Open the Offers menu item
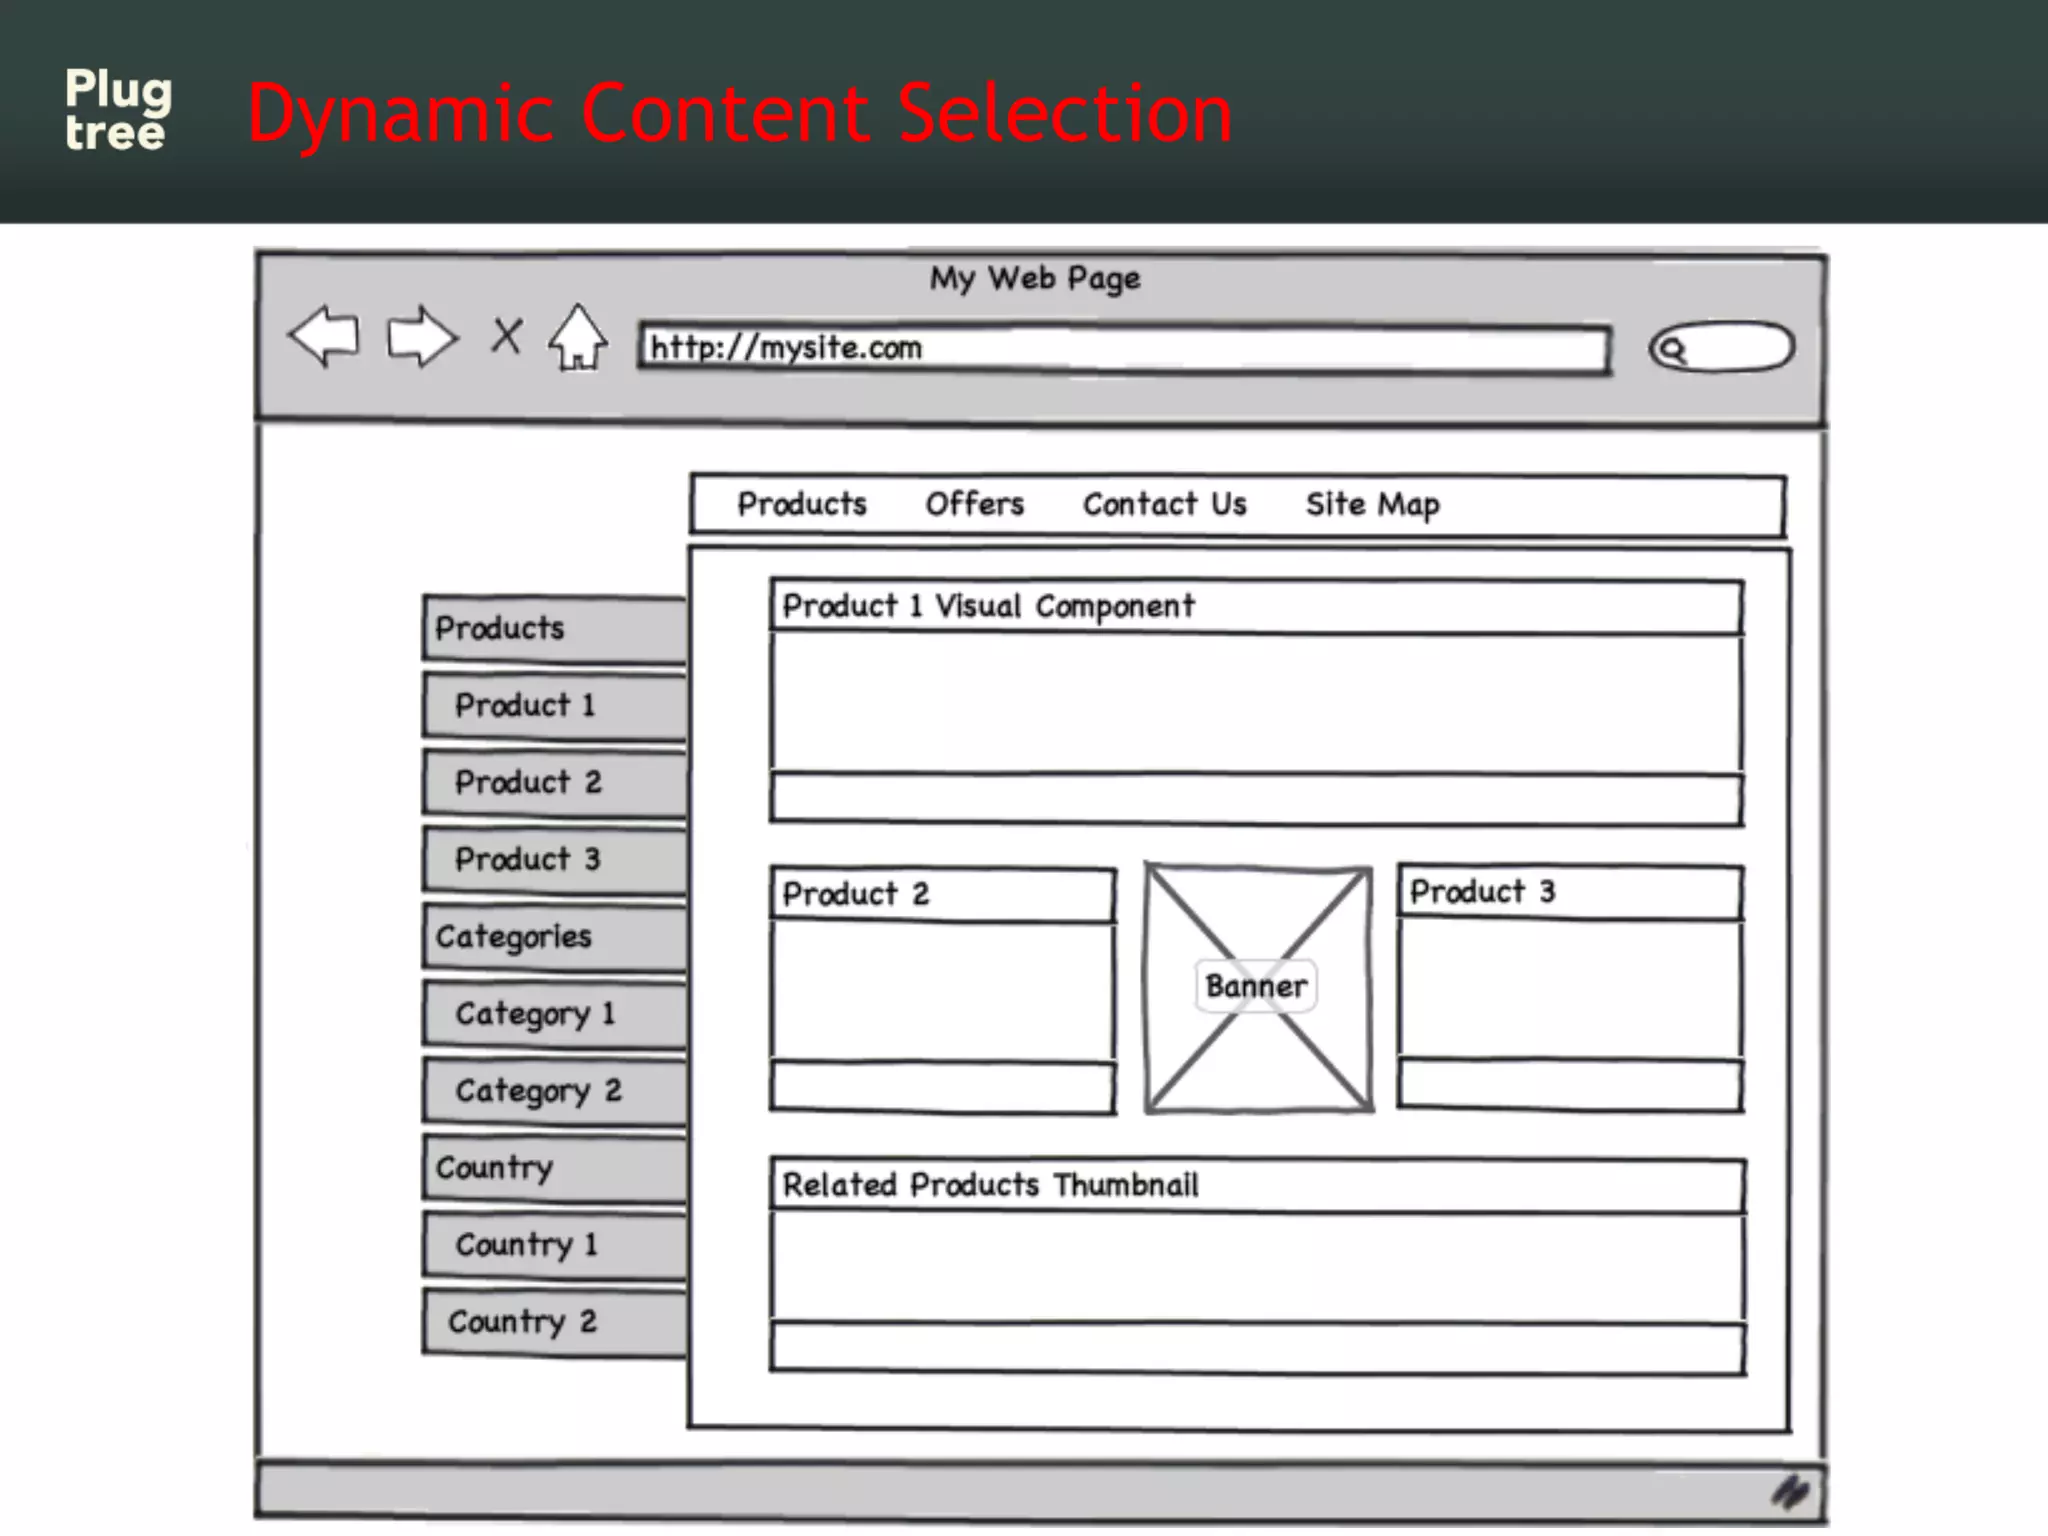The height and width of the screenshot is (1536, 2048). click(975, 504)
